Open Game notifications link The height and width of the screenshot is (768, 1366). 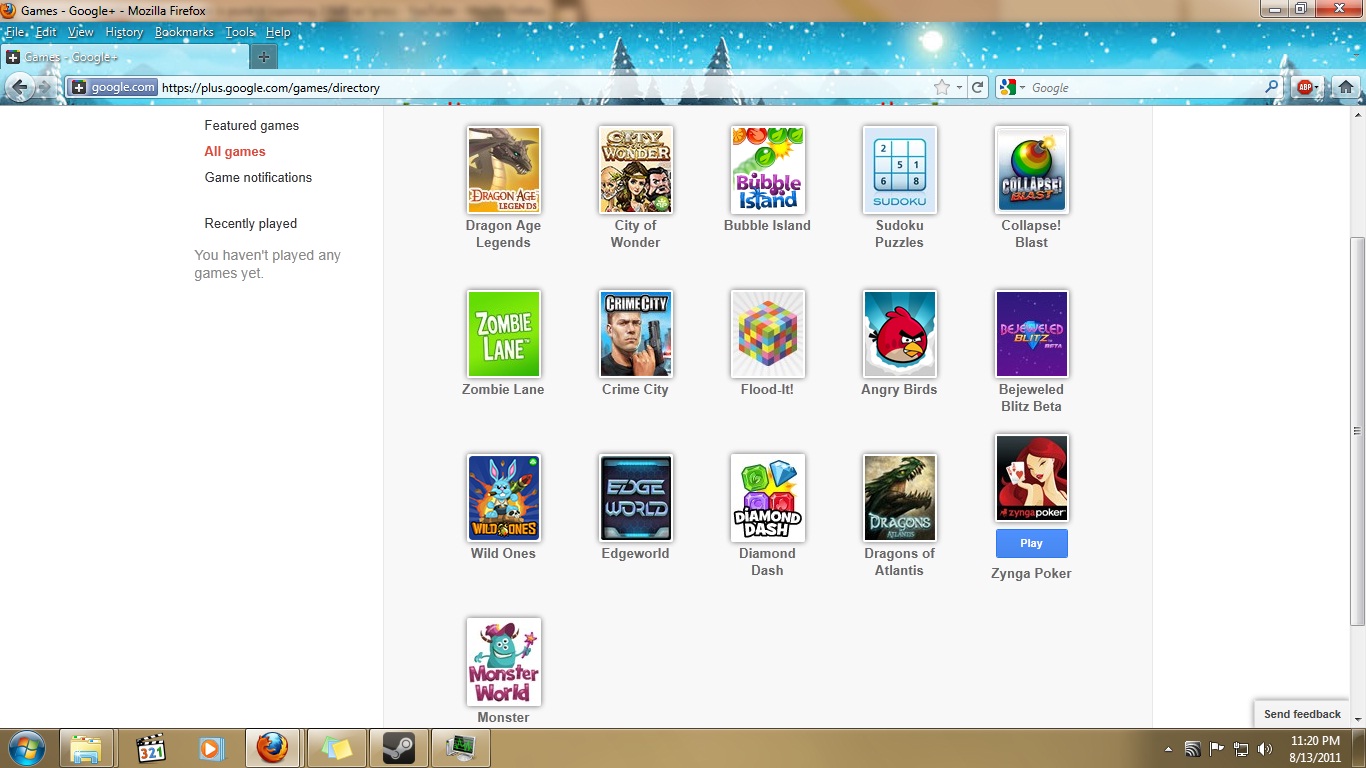click(x=258, y=177)
